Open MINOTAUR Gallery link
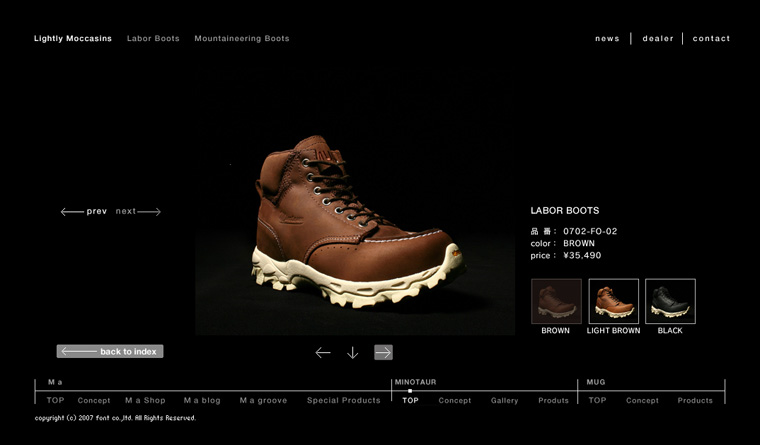Image resolution: width=760 pixels, height=445 pixels. [504, 400]
